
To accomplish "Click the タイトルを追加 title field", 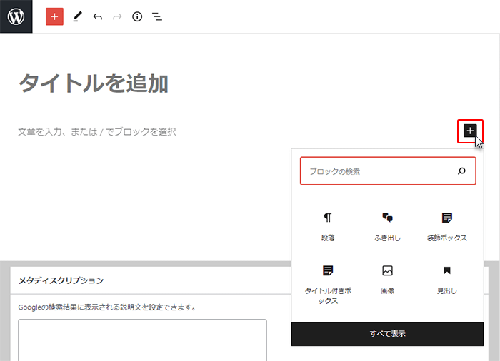I will 94,83.
